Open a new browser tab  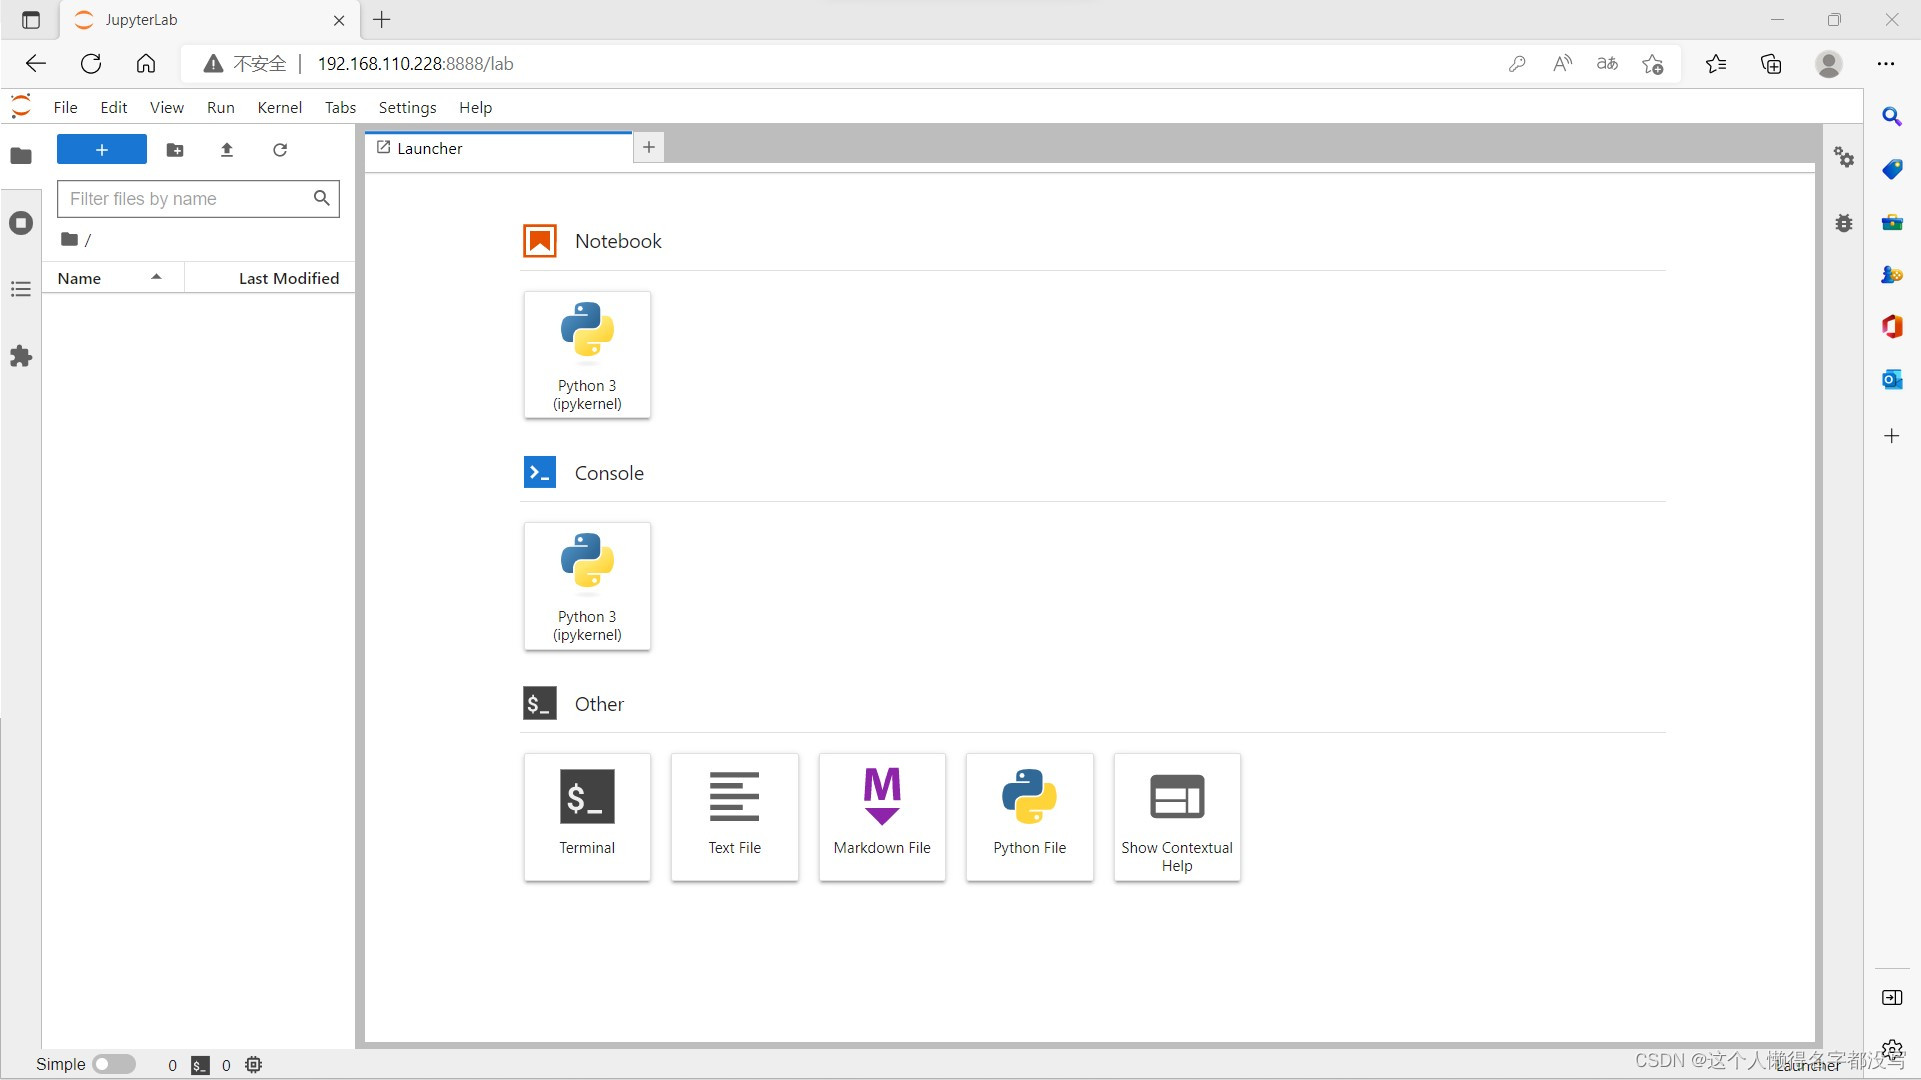382,19
